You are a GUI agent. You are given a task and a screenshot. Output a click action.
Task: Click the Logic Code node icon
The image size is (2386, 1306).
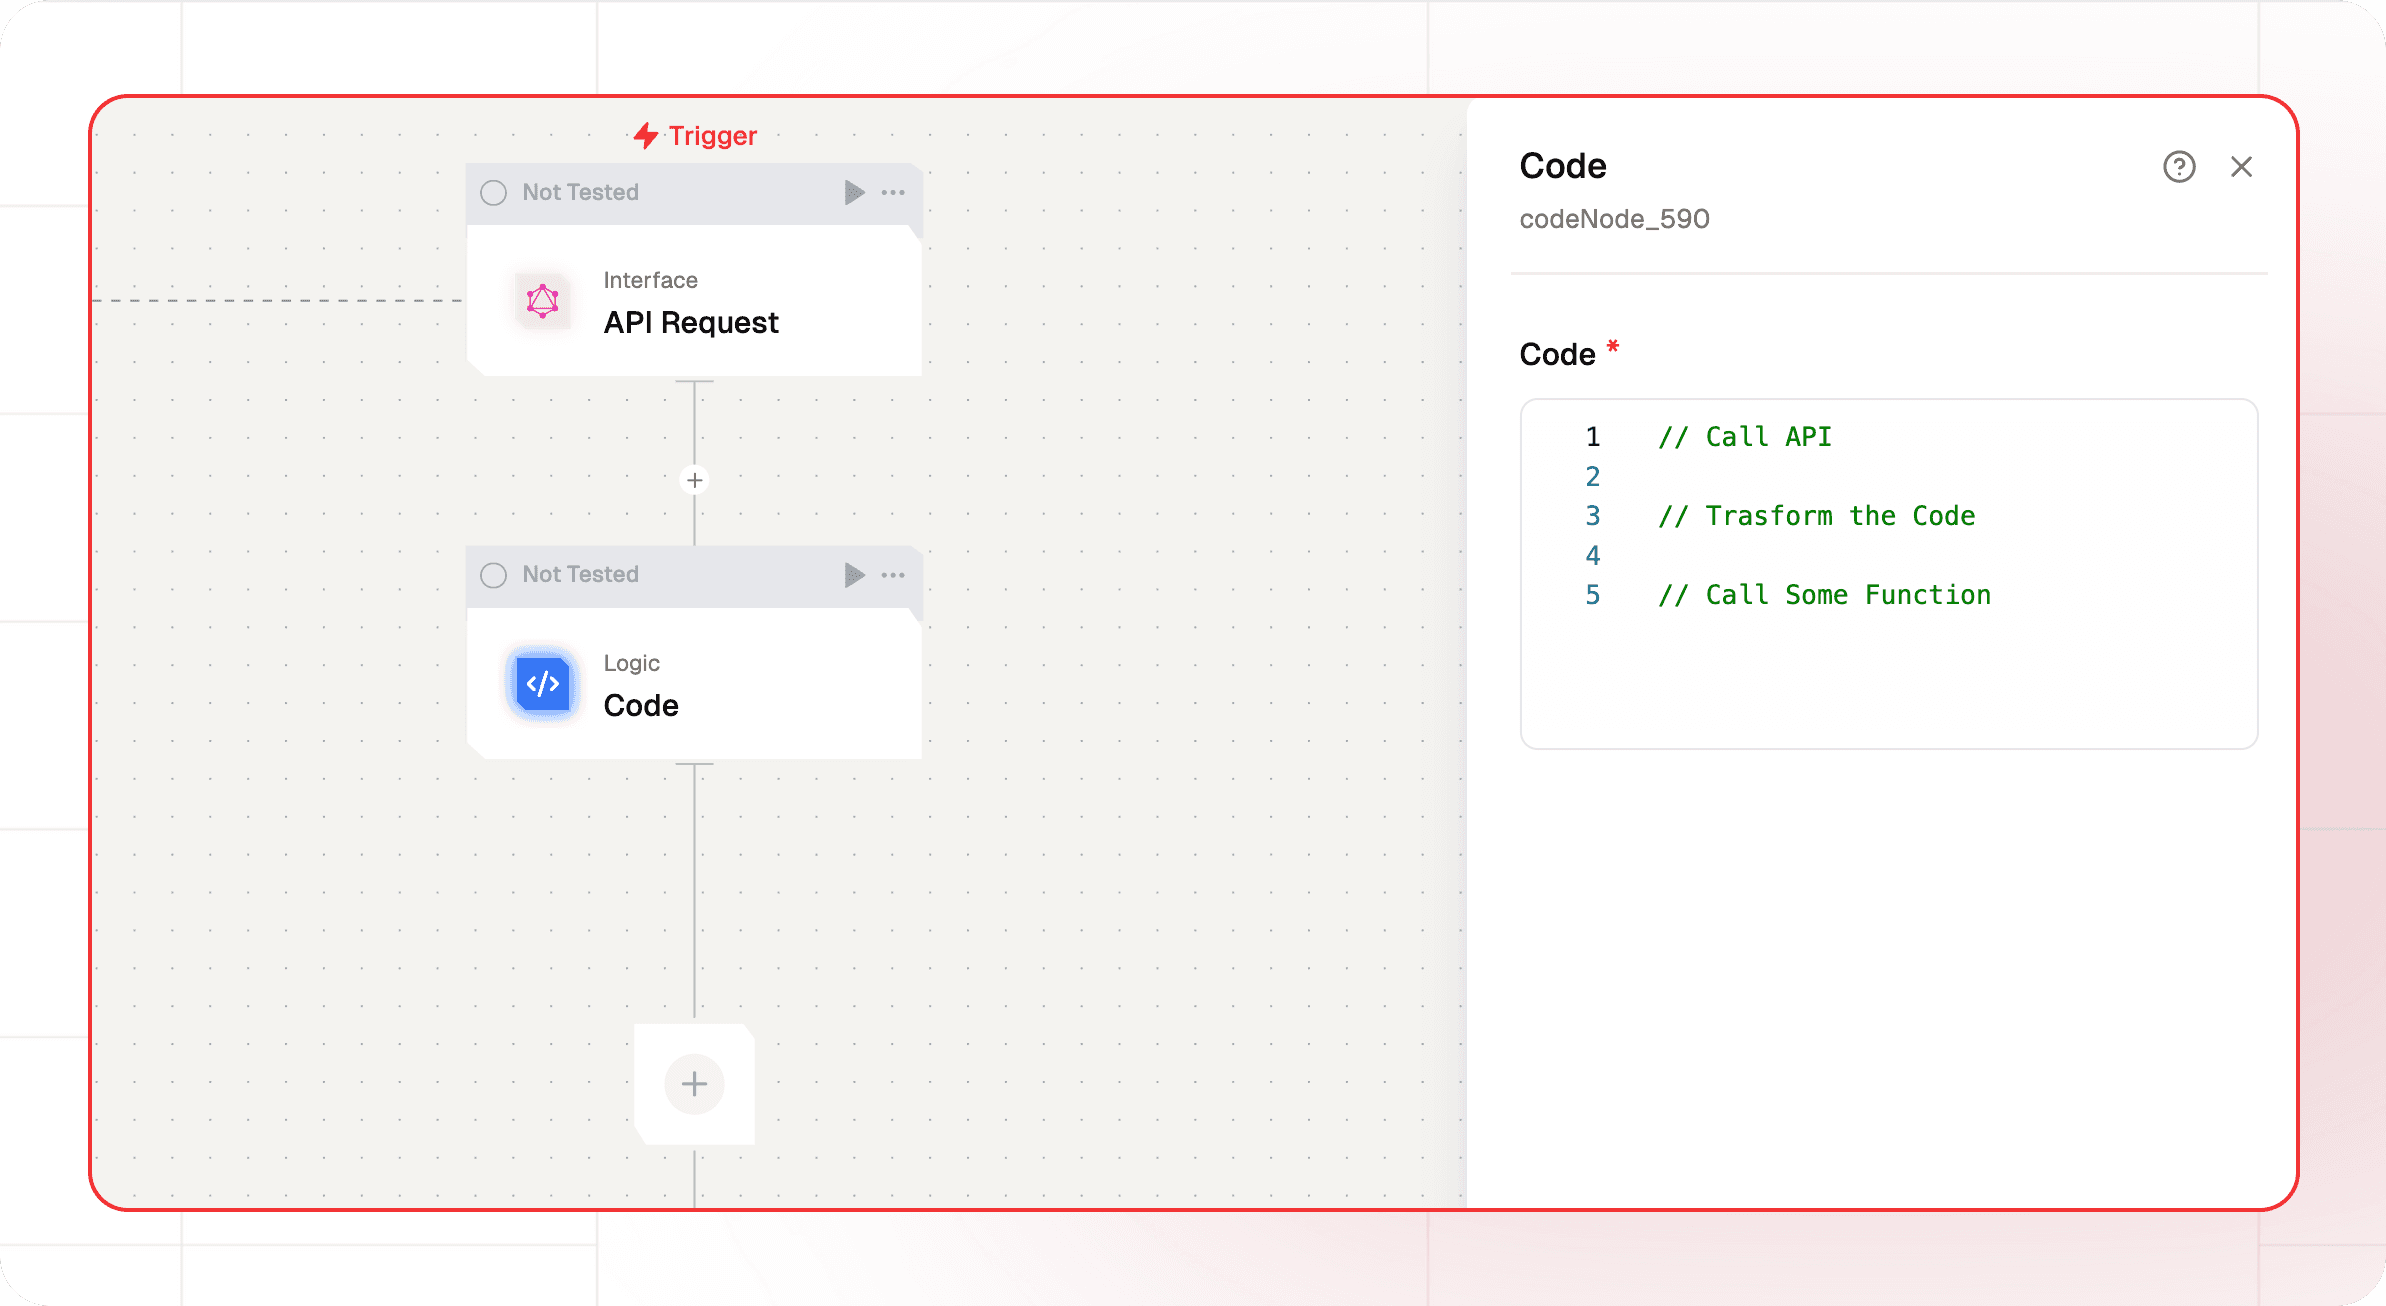542,682
